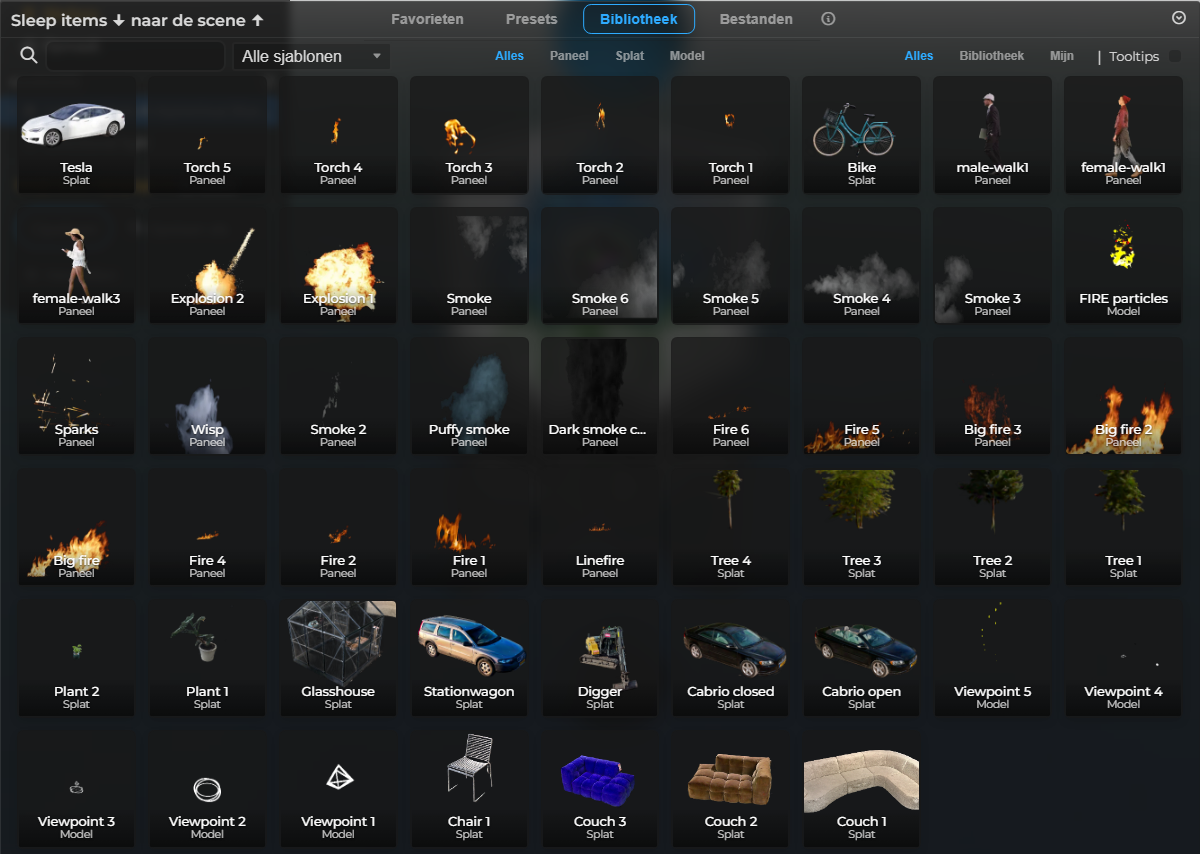Collapse panel with top-right chevron icon

[x=1178, y=18]
